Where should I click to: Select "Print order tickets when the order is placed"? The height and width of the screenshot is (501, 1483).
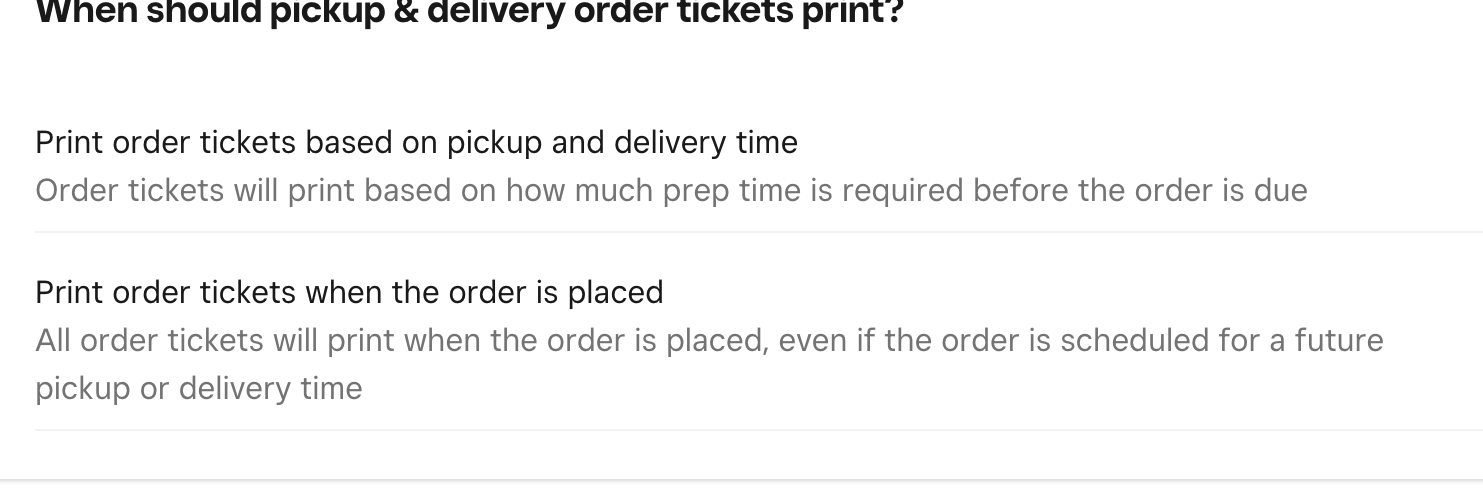tap(349, 292)
